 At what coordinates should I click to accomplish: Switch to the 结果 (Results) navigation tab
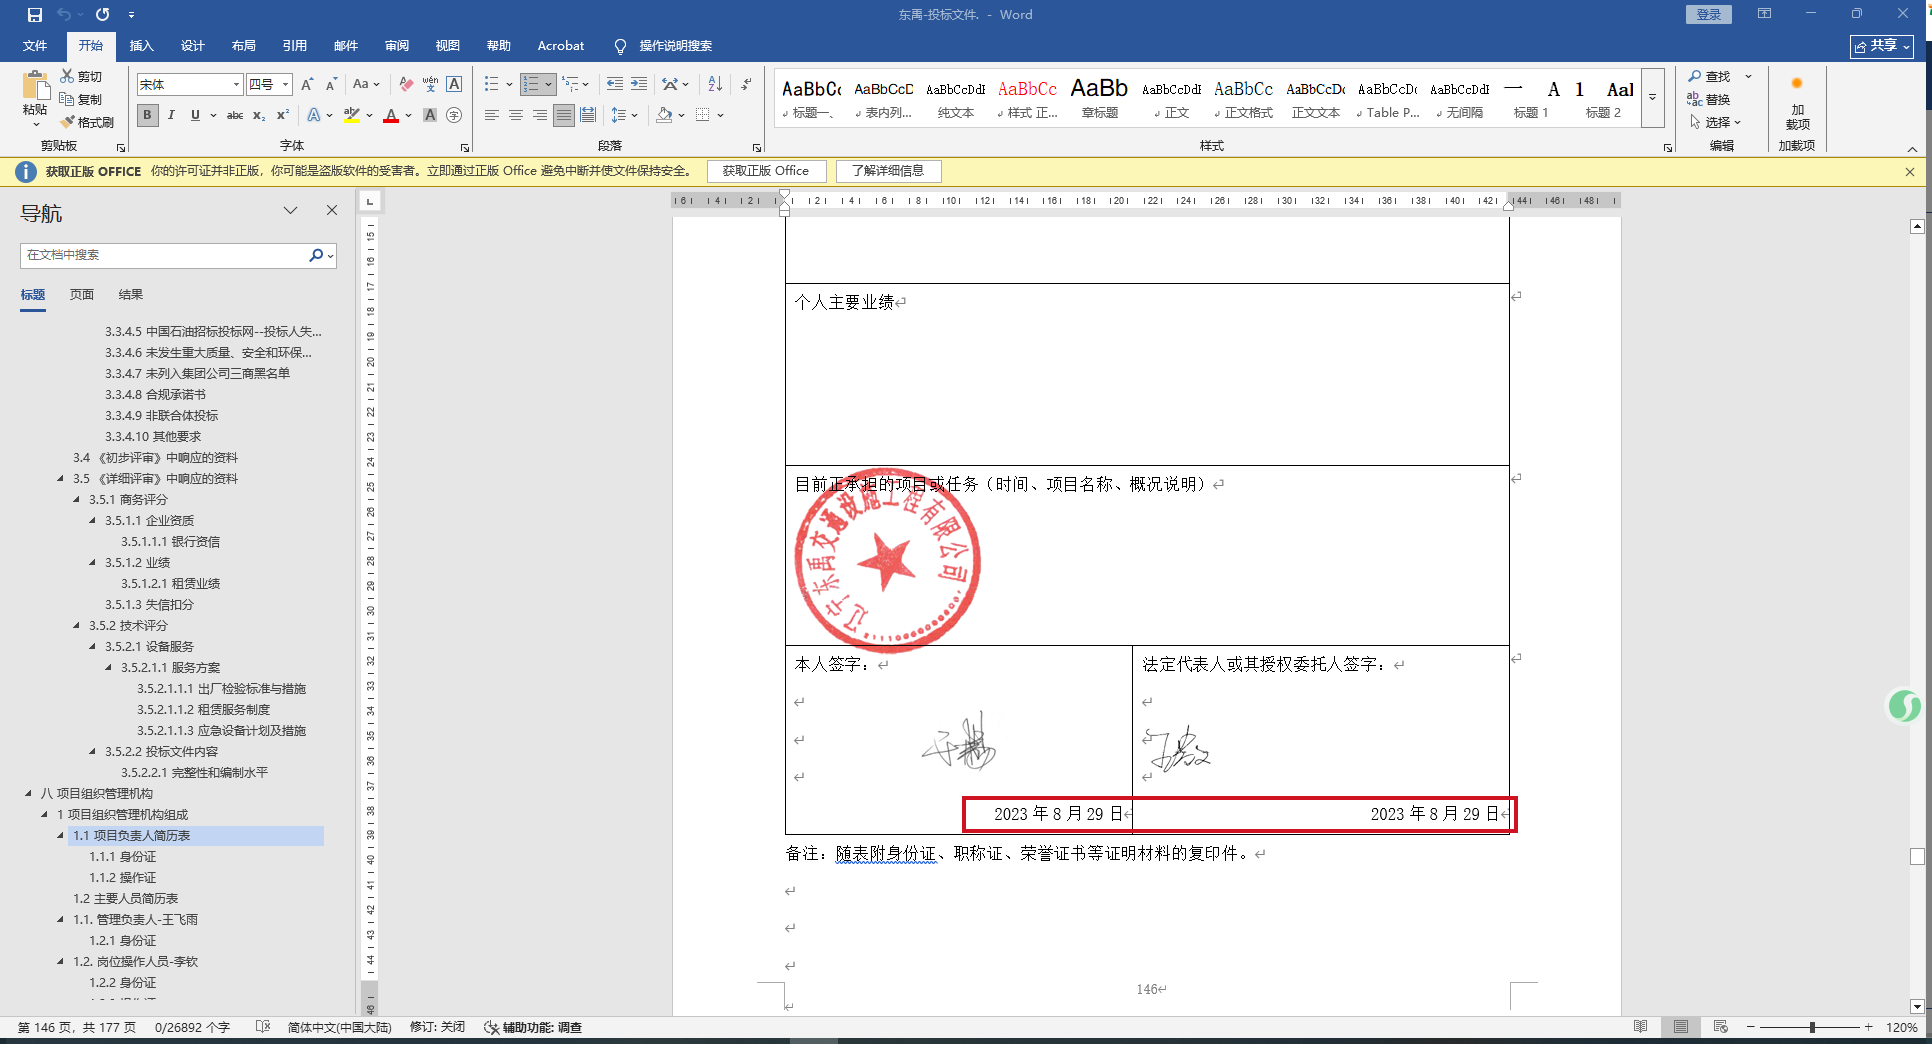[130, 295]
